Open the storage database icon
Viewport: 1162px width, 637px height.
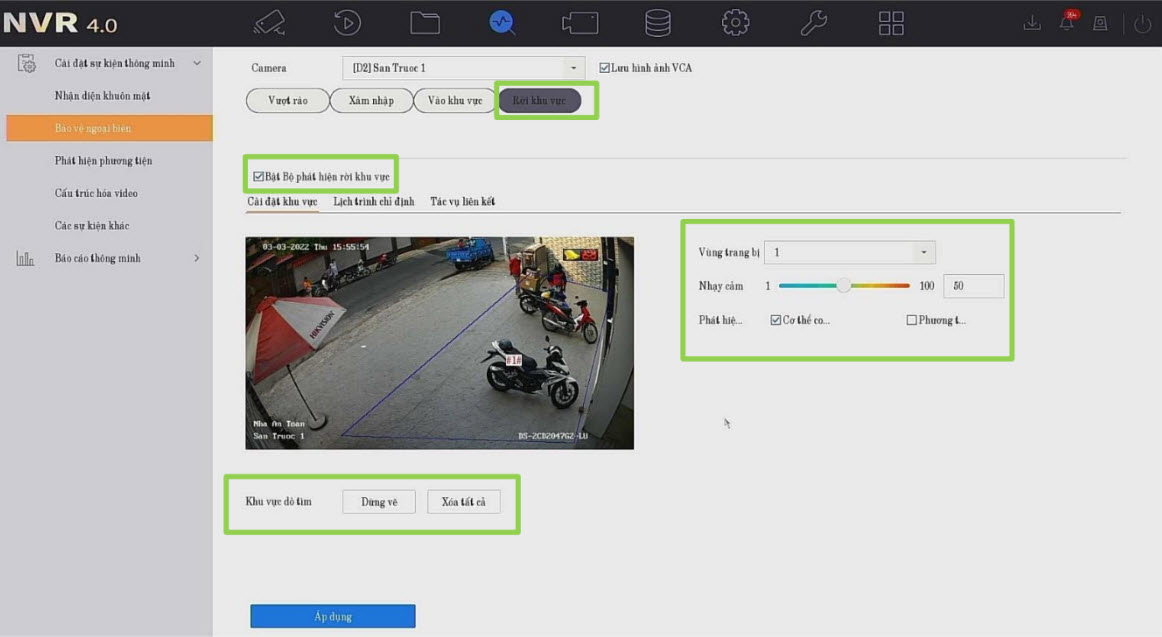click(x=658, y=22)
